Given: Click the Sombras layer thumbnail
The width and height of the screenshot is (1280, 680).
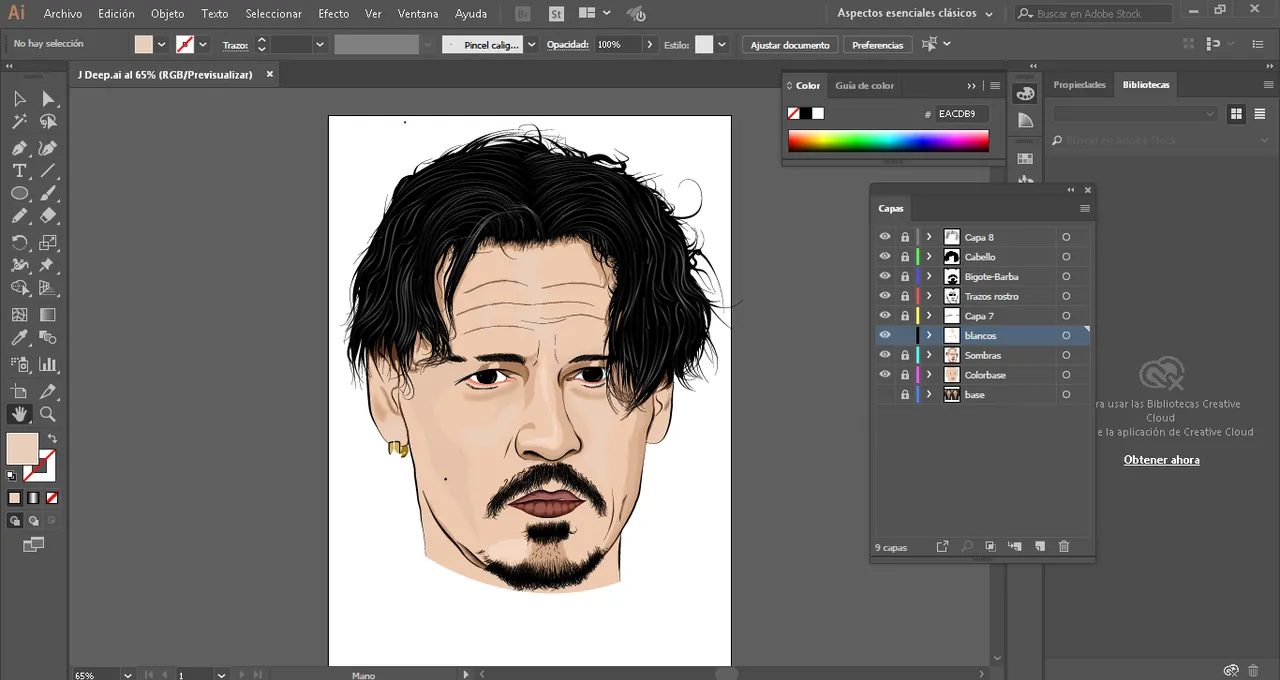Looking at the screenshot, I should pos(952,355).
